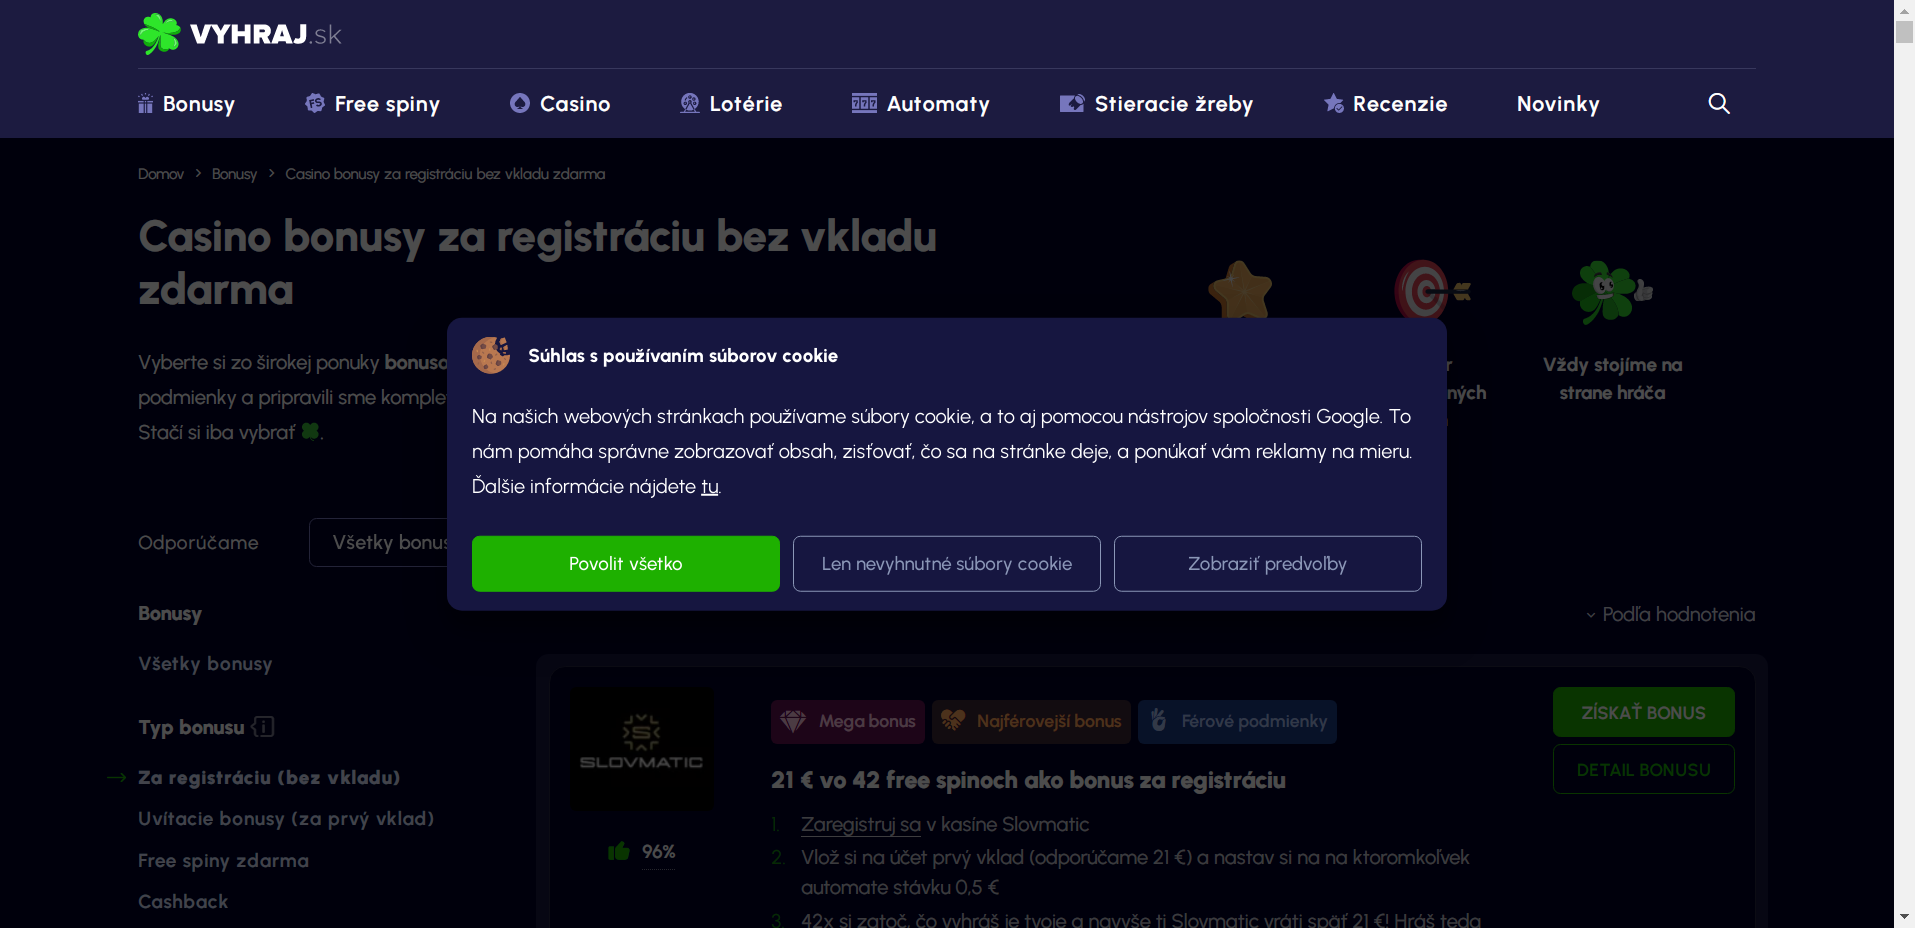Viewport: 1915px width, 928px height.
Task: Open the Novinky menu item
Action: [1558, 104]
